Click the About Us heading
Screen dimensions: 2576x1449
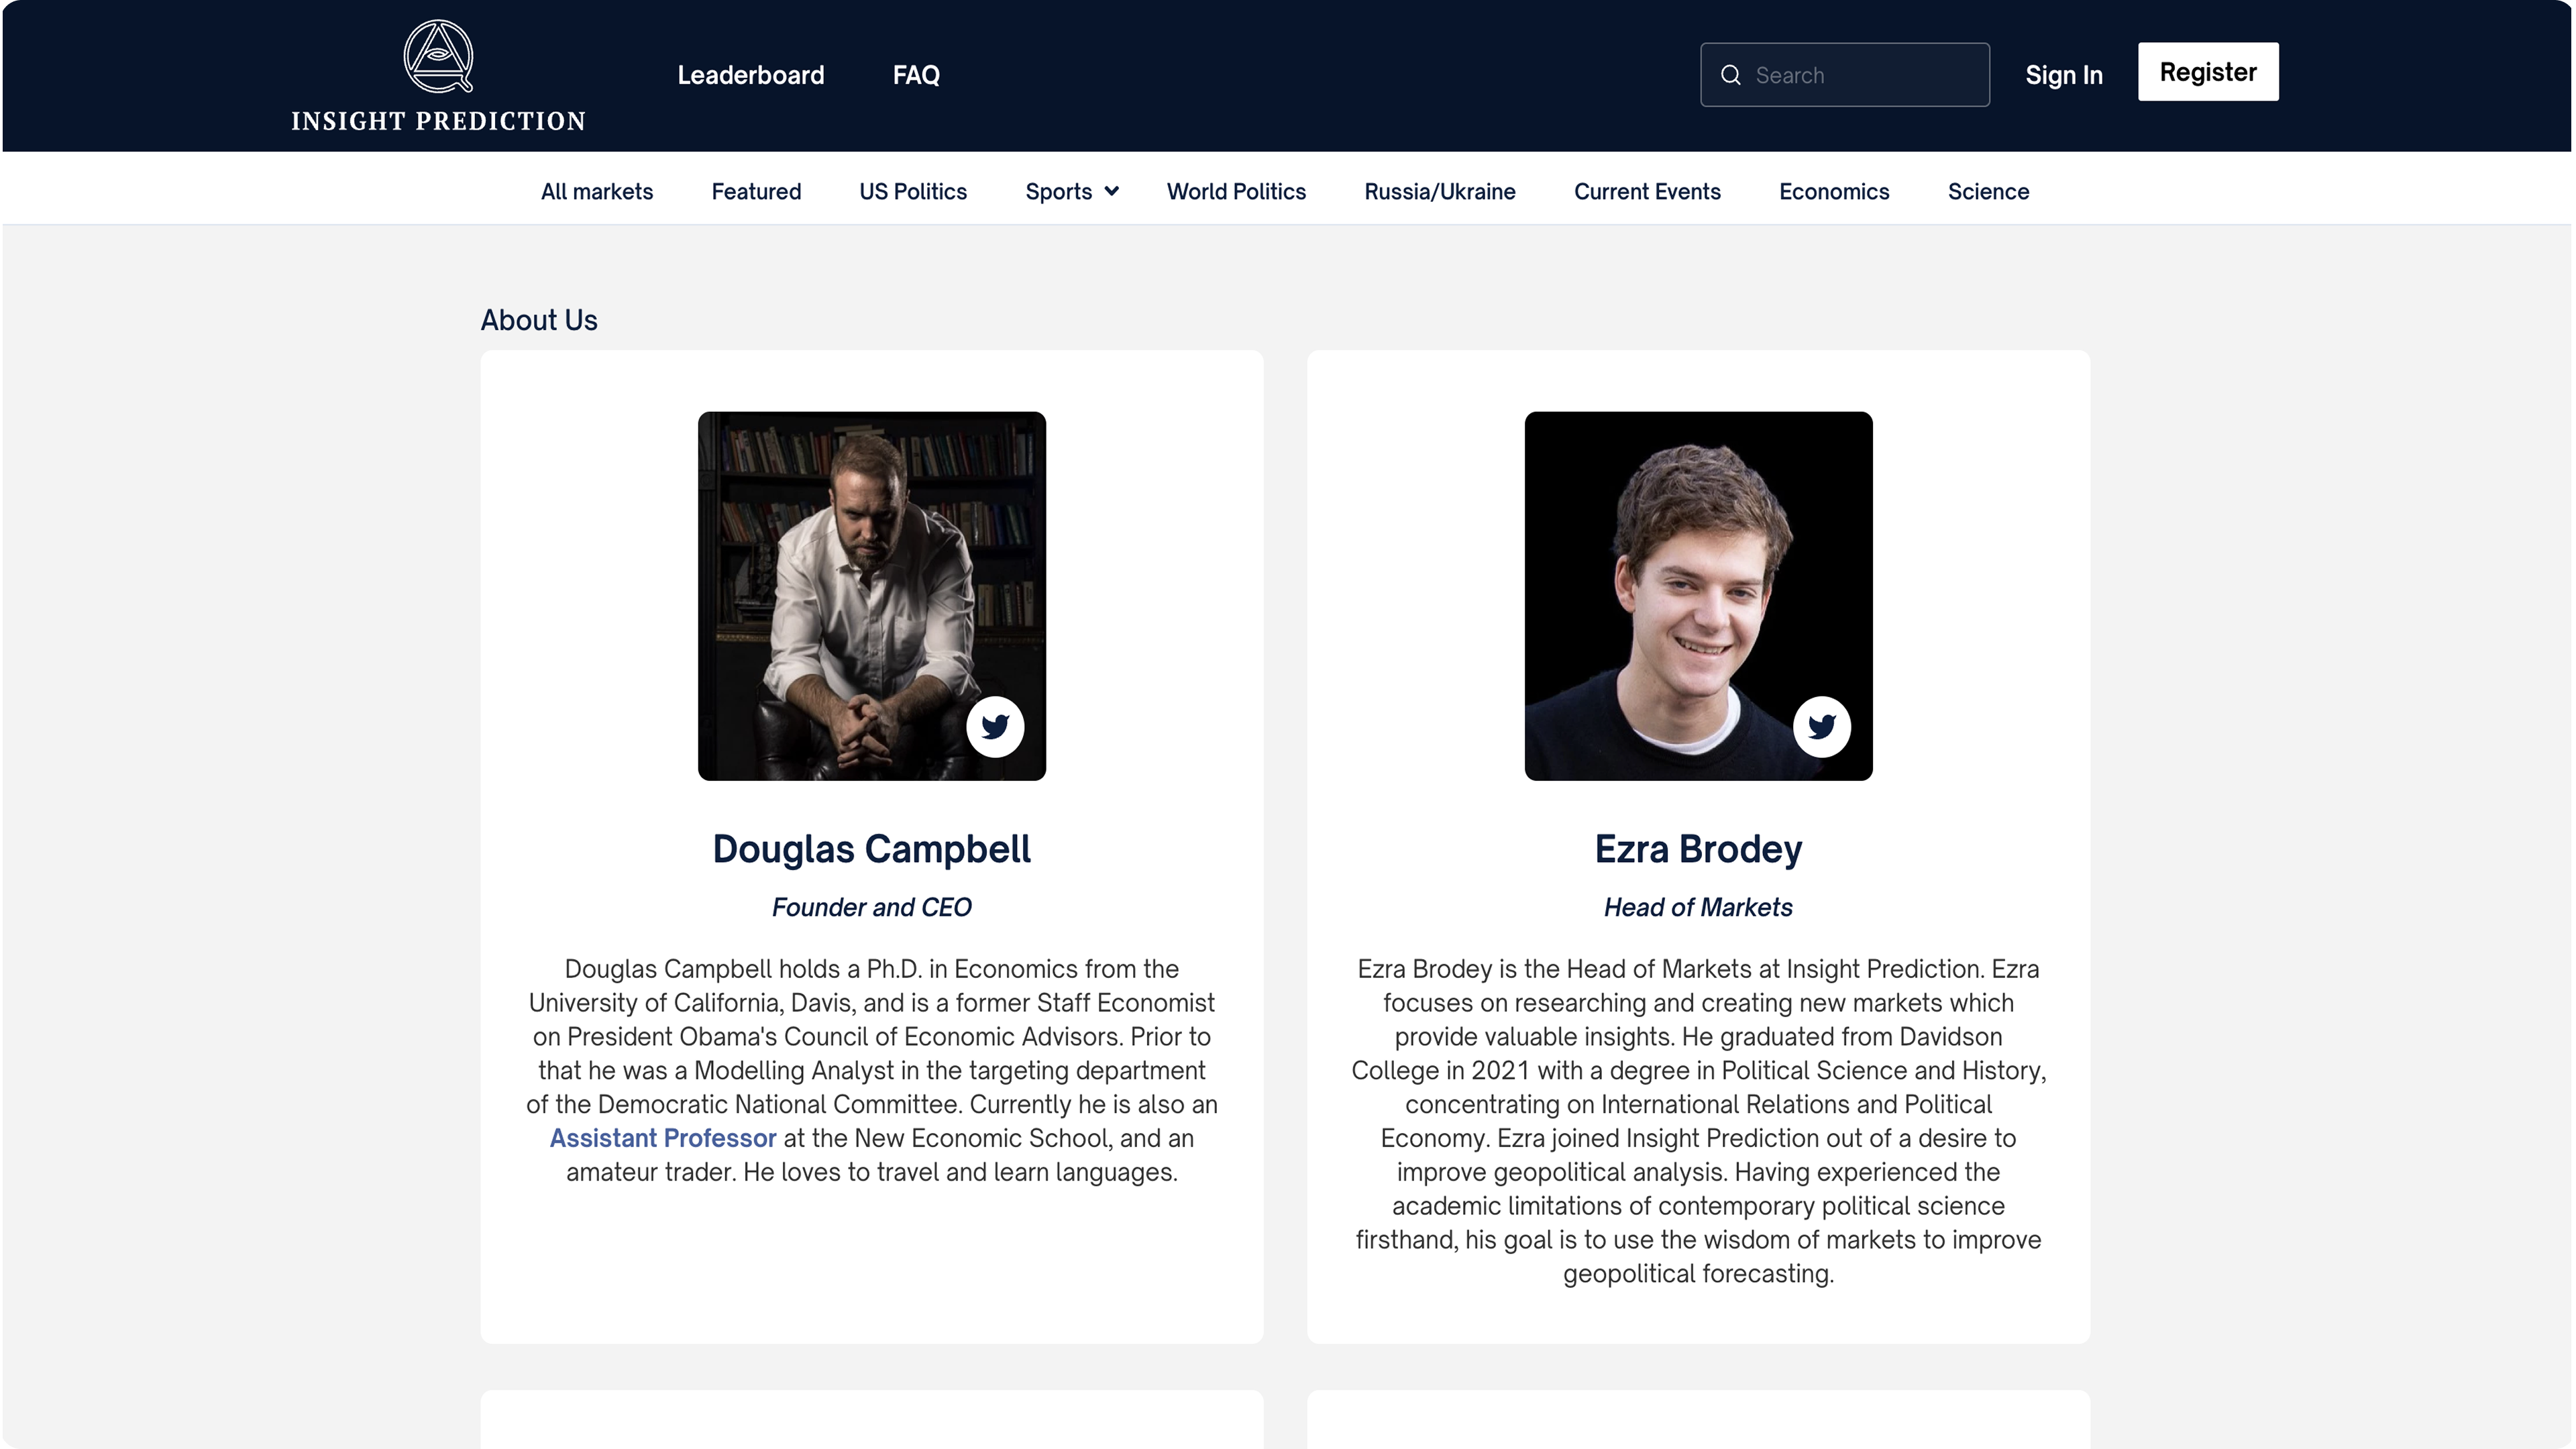coord(539,320)
